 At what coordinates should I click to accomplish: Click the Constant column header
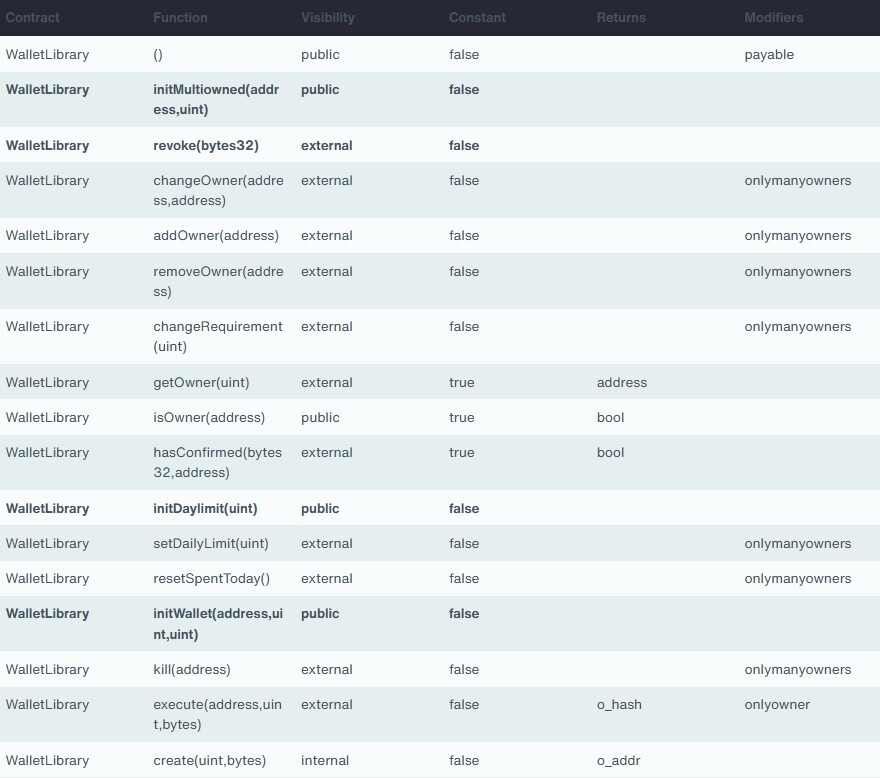477,17
